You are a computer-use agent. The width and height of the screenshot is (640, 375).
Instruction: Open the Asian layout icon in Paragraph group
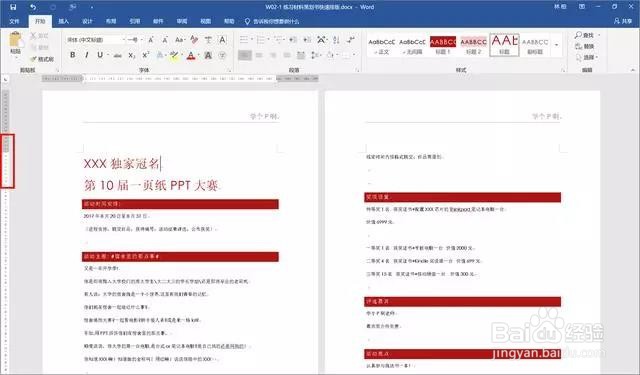click(322, 40)
